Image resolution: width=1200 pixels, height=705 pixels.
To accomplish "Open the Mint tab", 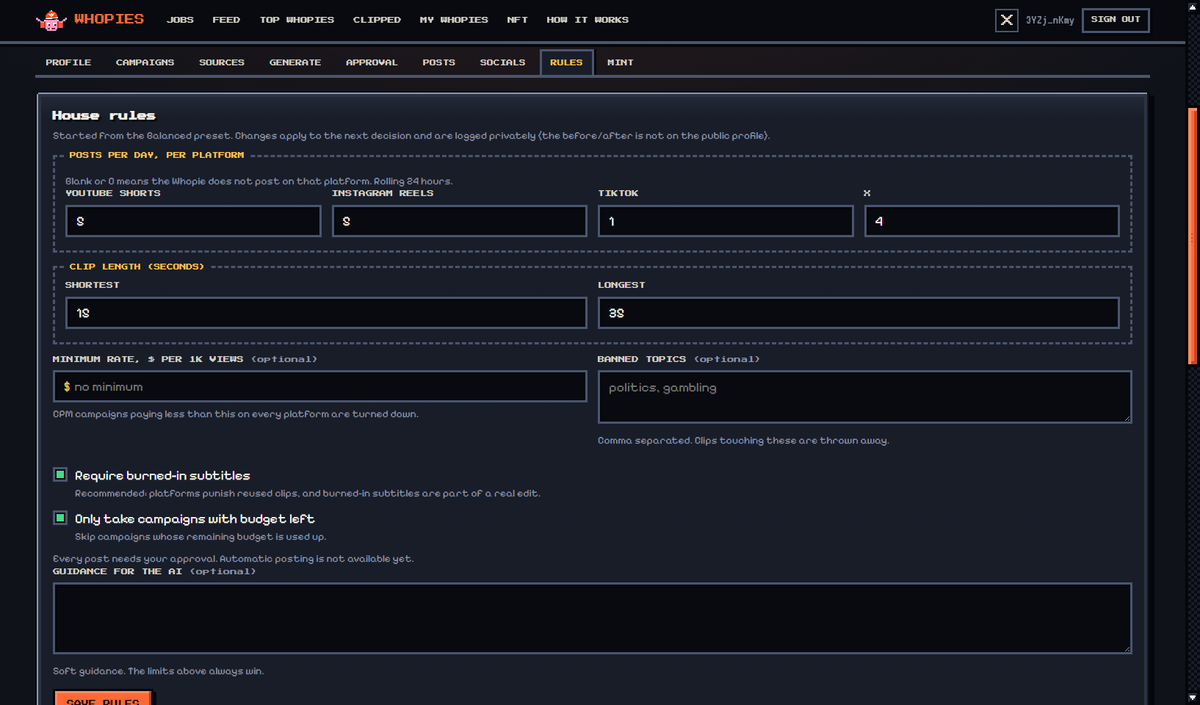I will (620, 62).
